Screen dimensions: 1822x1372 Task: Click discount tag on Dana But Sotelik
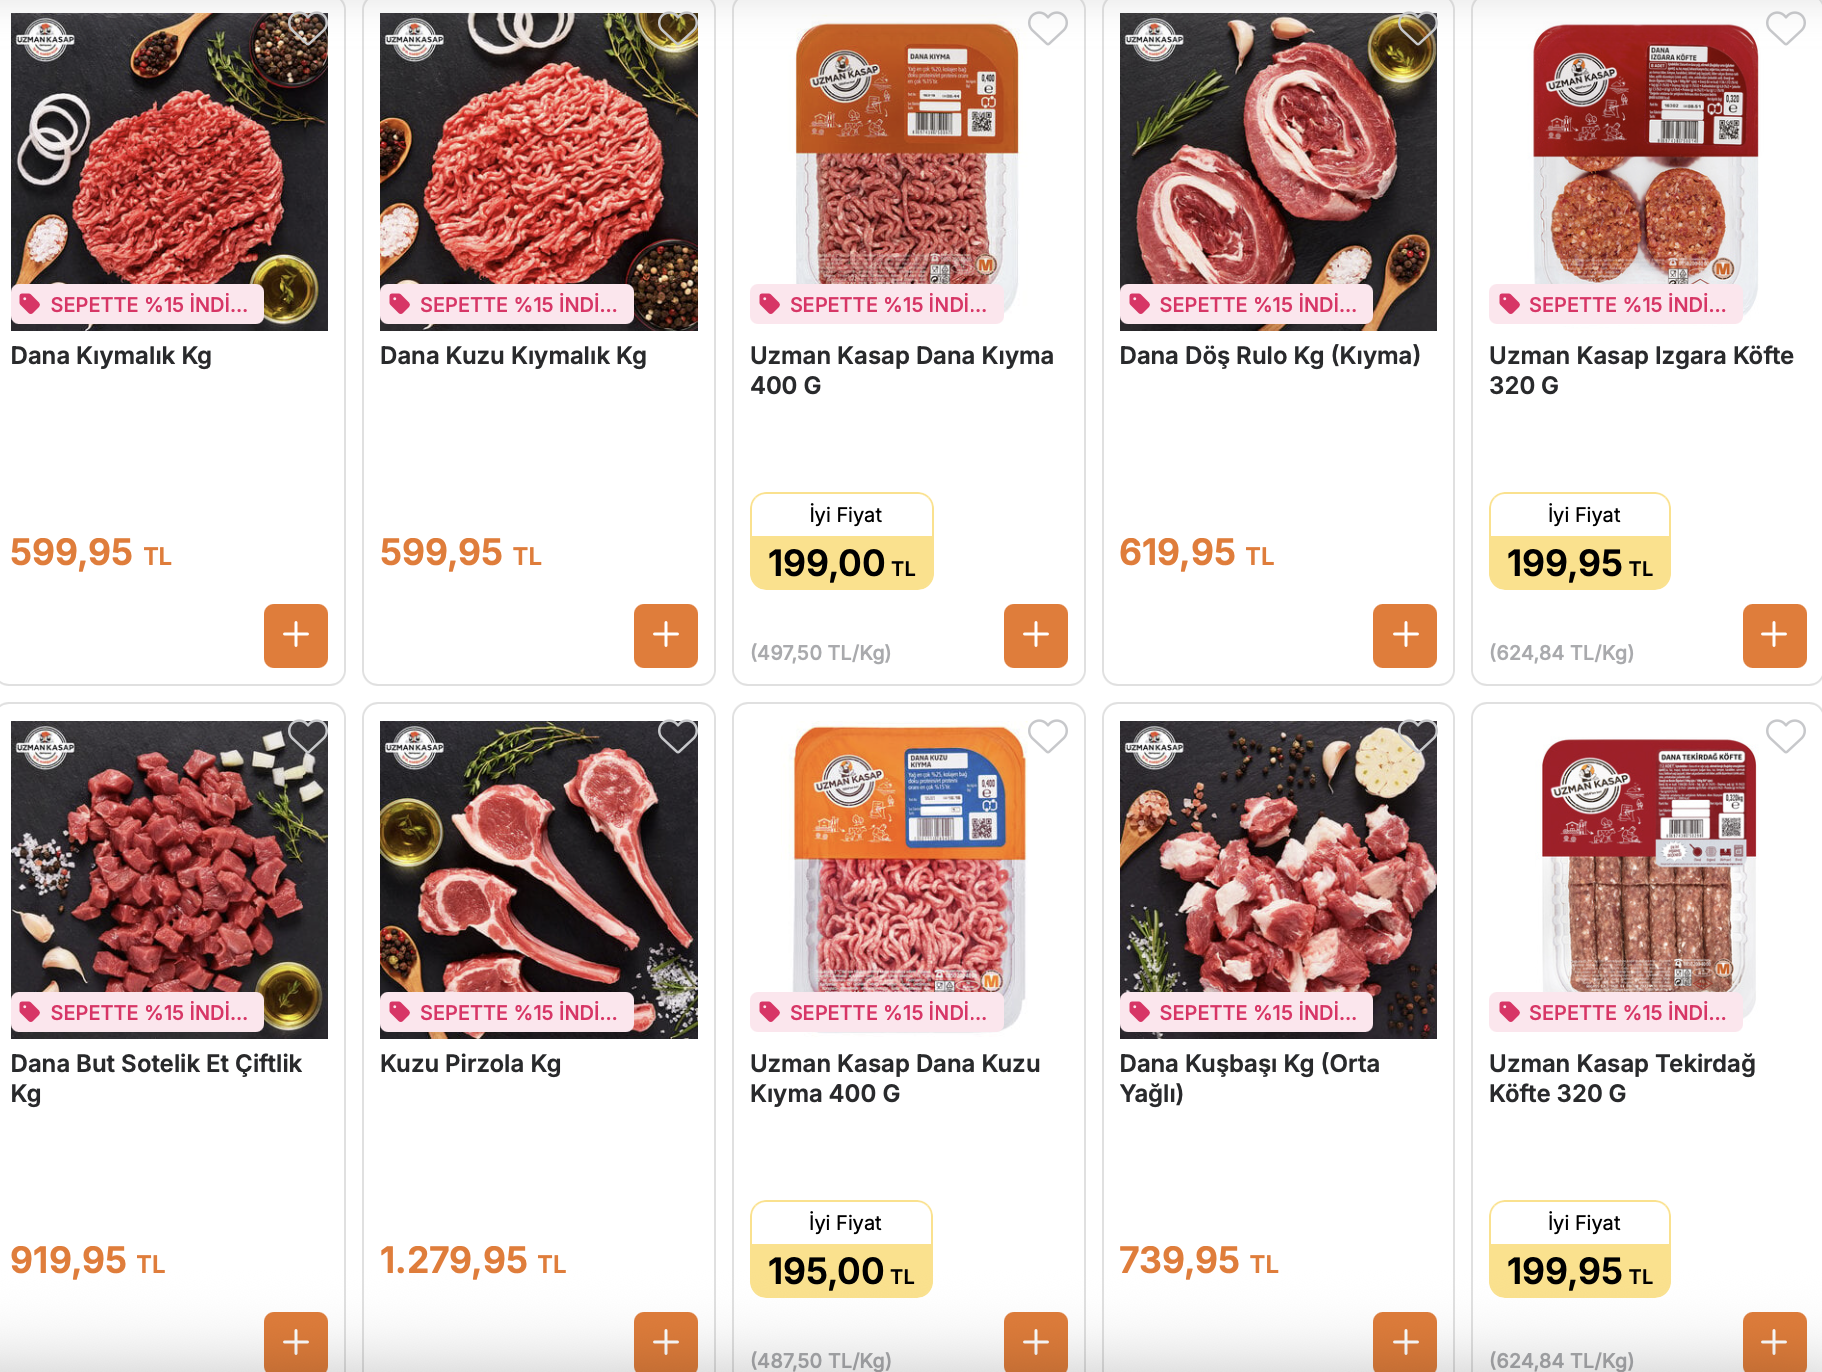(x=137, y=1012)
